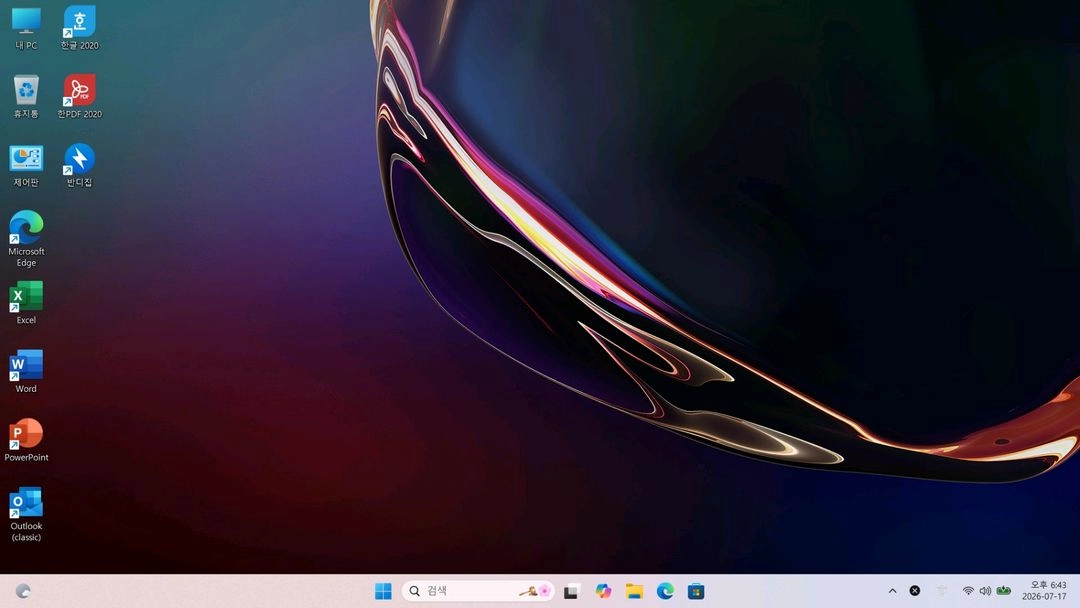
Task: Open the 한글 2020 shortcut
Action: coord(79,28)
